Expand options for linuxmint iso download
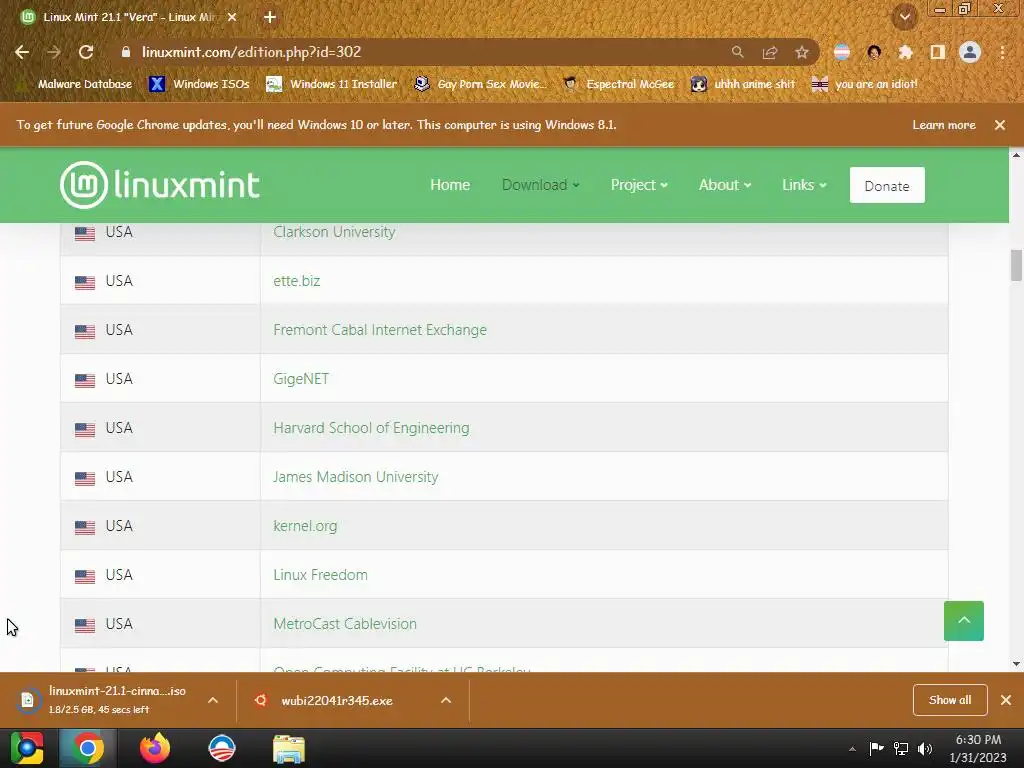 click(213, 700)
